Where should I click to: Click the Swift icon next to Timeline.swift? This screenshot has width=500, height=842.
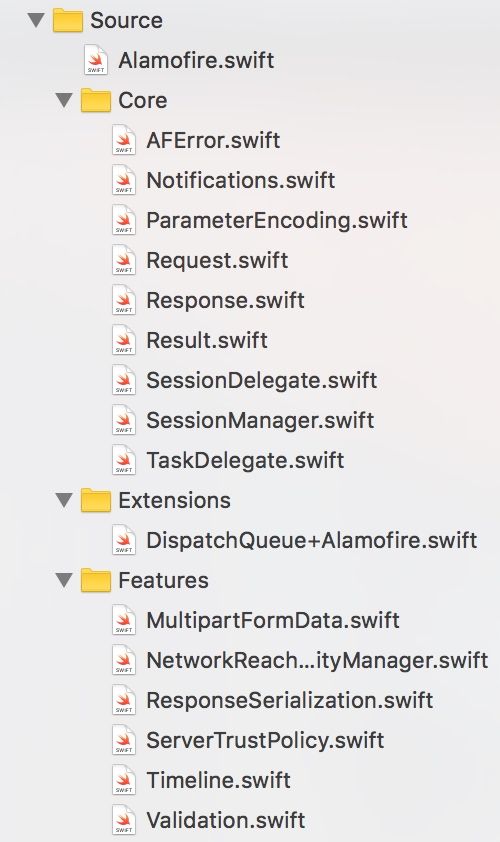[x=124, y=780]
